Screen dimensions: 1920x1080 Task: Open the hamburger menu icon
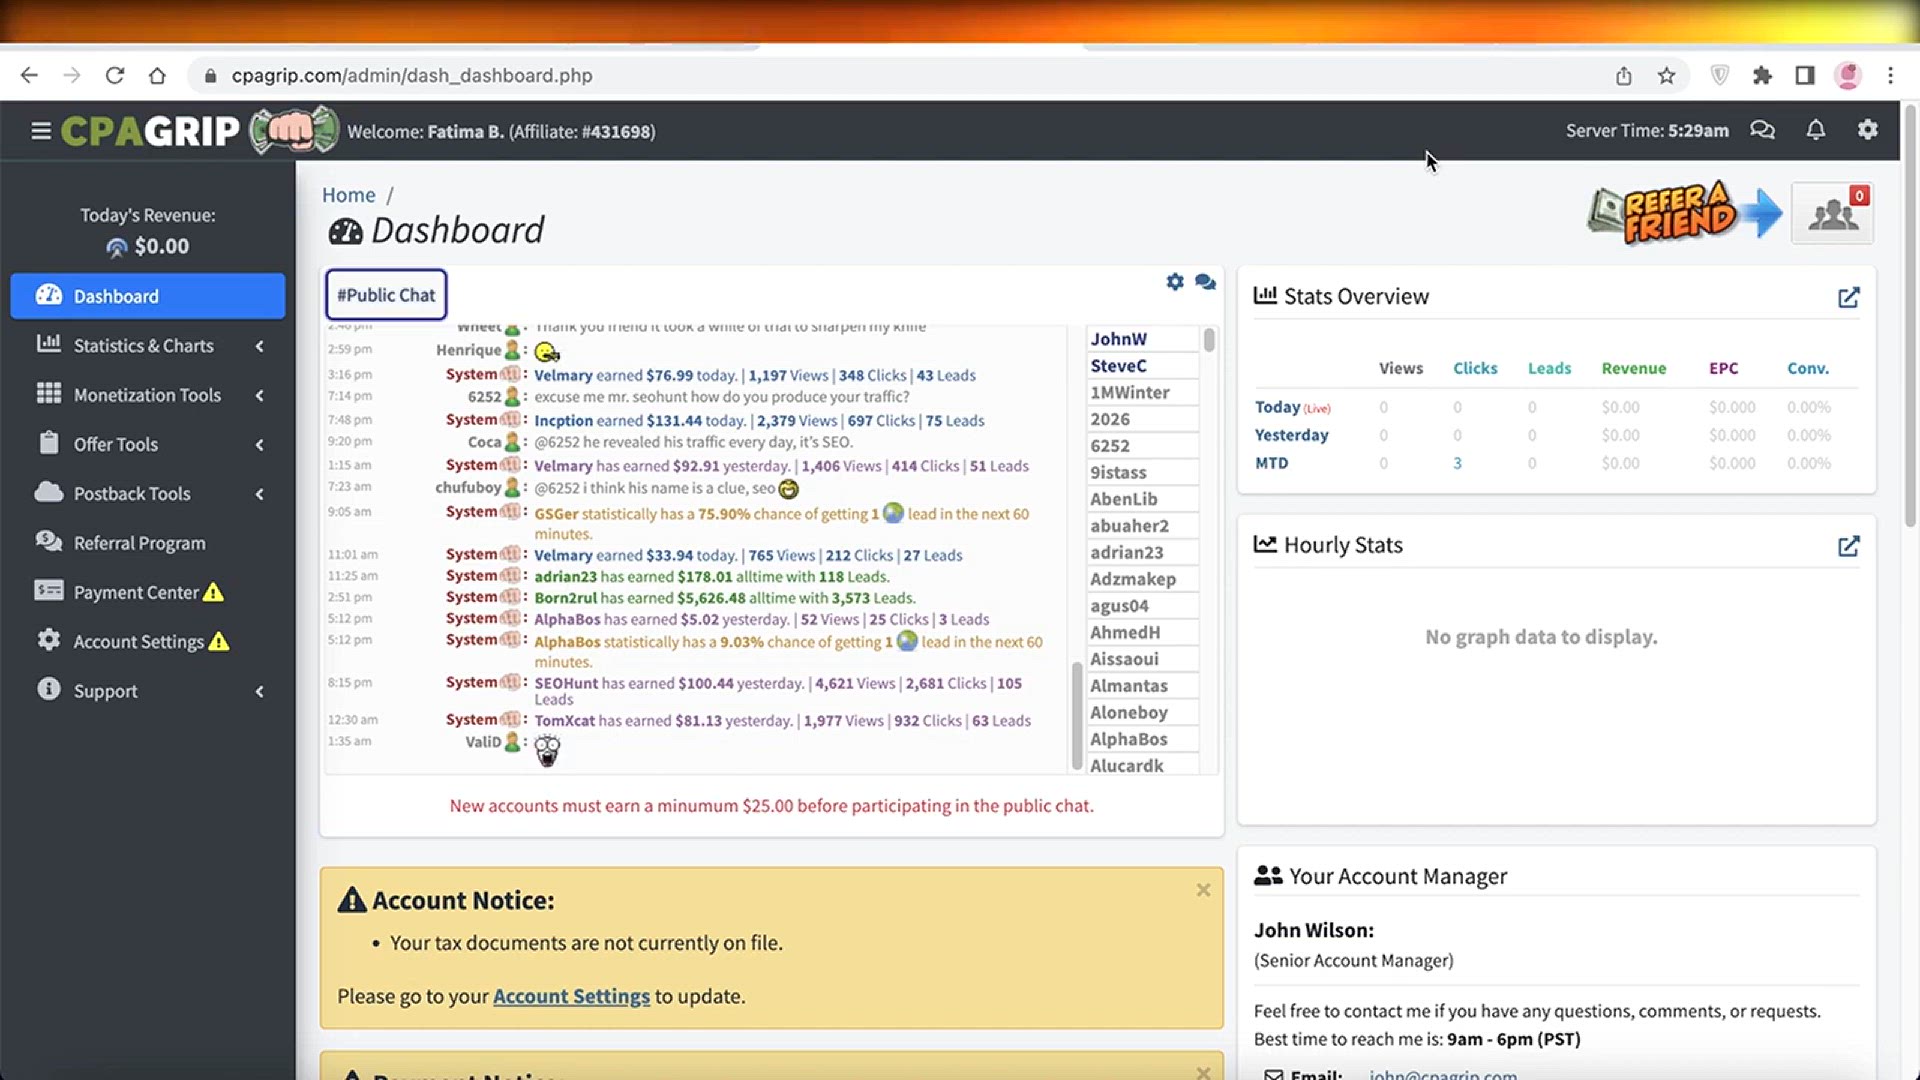pos(41,131)
